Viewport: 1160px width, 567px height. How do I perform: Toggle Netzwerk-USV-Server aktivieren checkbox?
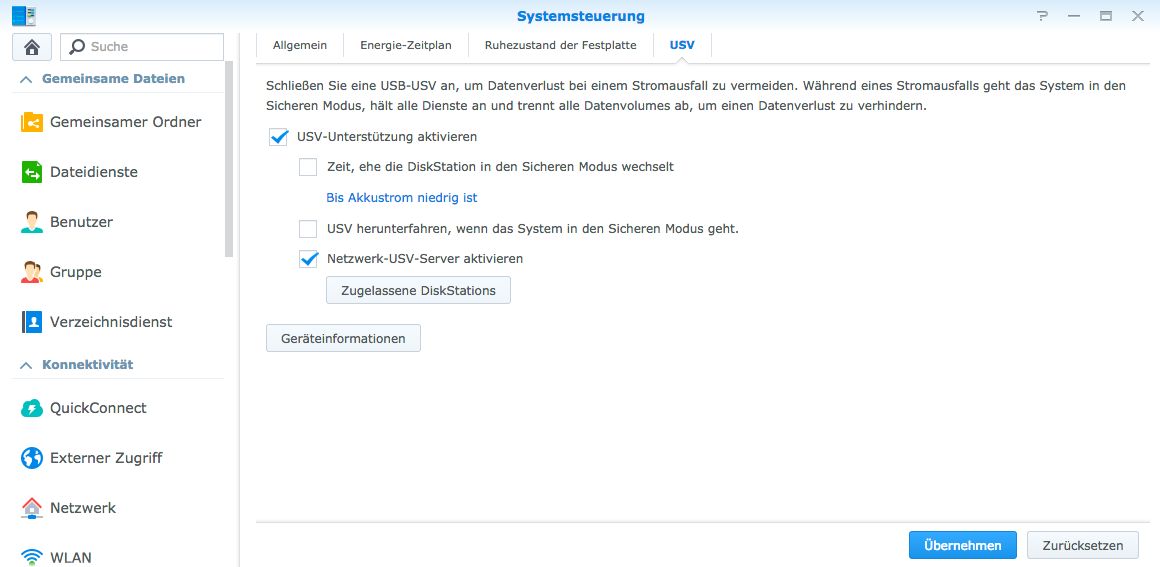[x=308, y=259]
